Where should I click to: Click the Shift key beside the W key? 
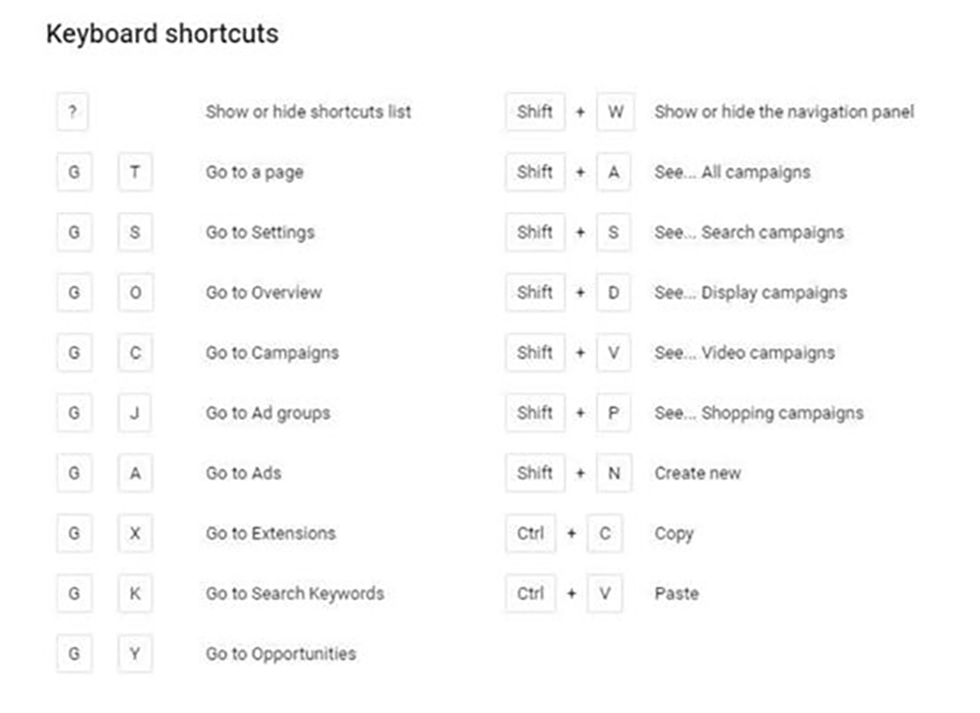(x=535, y=112)
